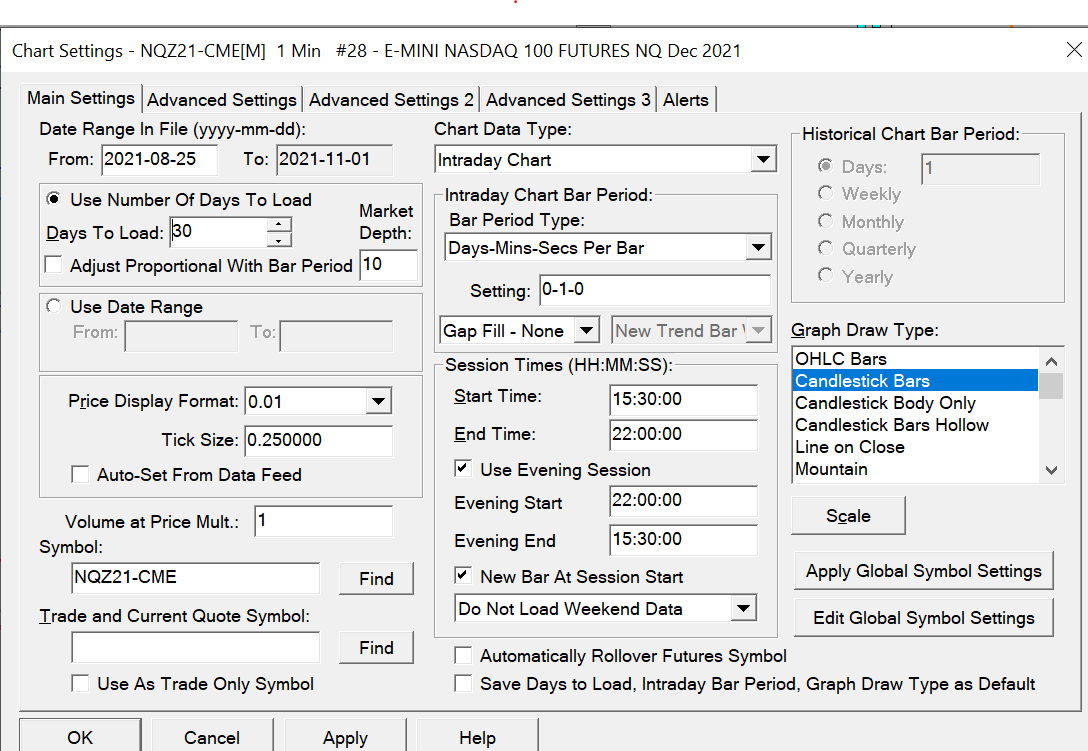Check Save Days to Load as Default

pos(463,683)
